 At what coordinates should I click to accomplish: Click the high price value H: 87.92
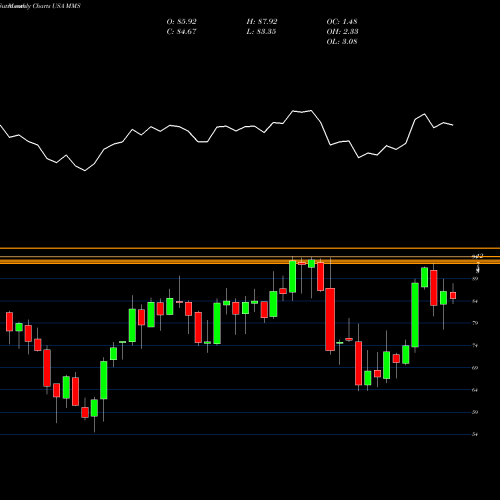[262, 22]
